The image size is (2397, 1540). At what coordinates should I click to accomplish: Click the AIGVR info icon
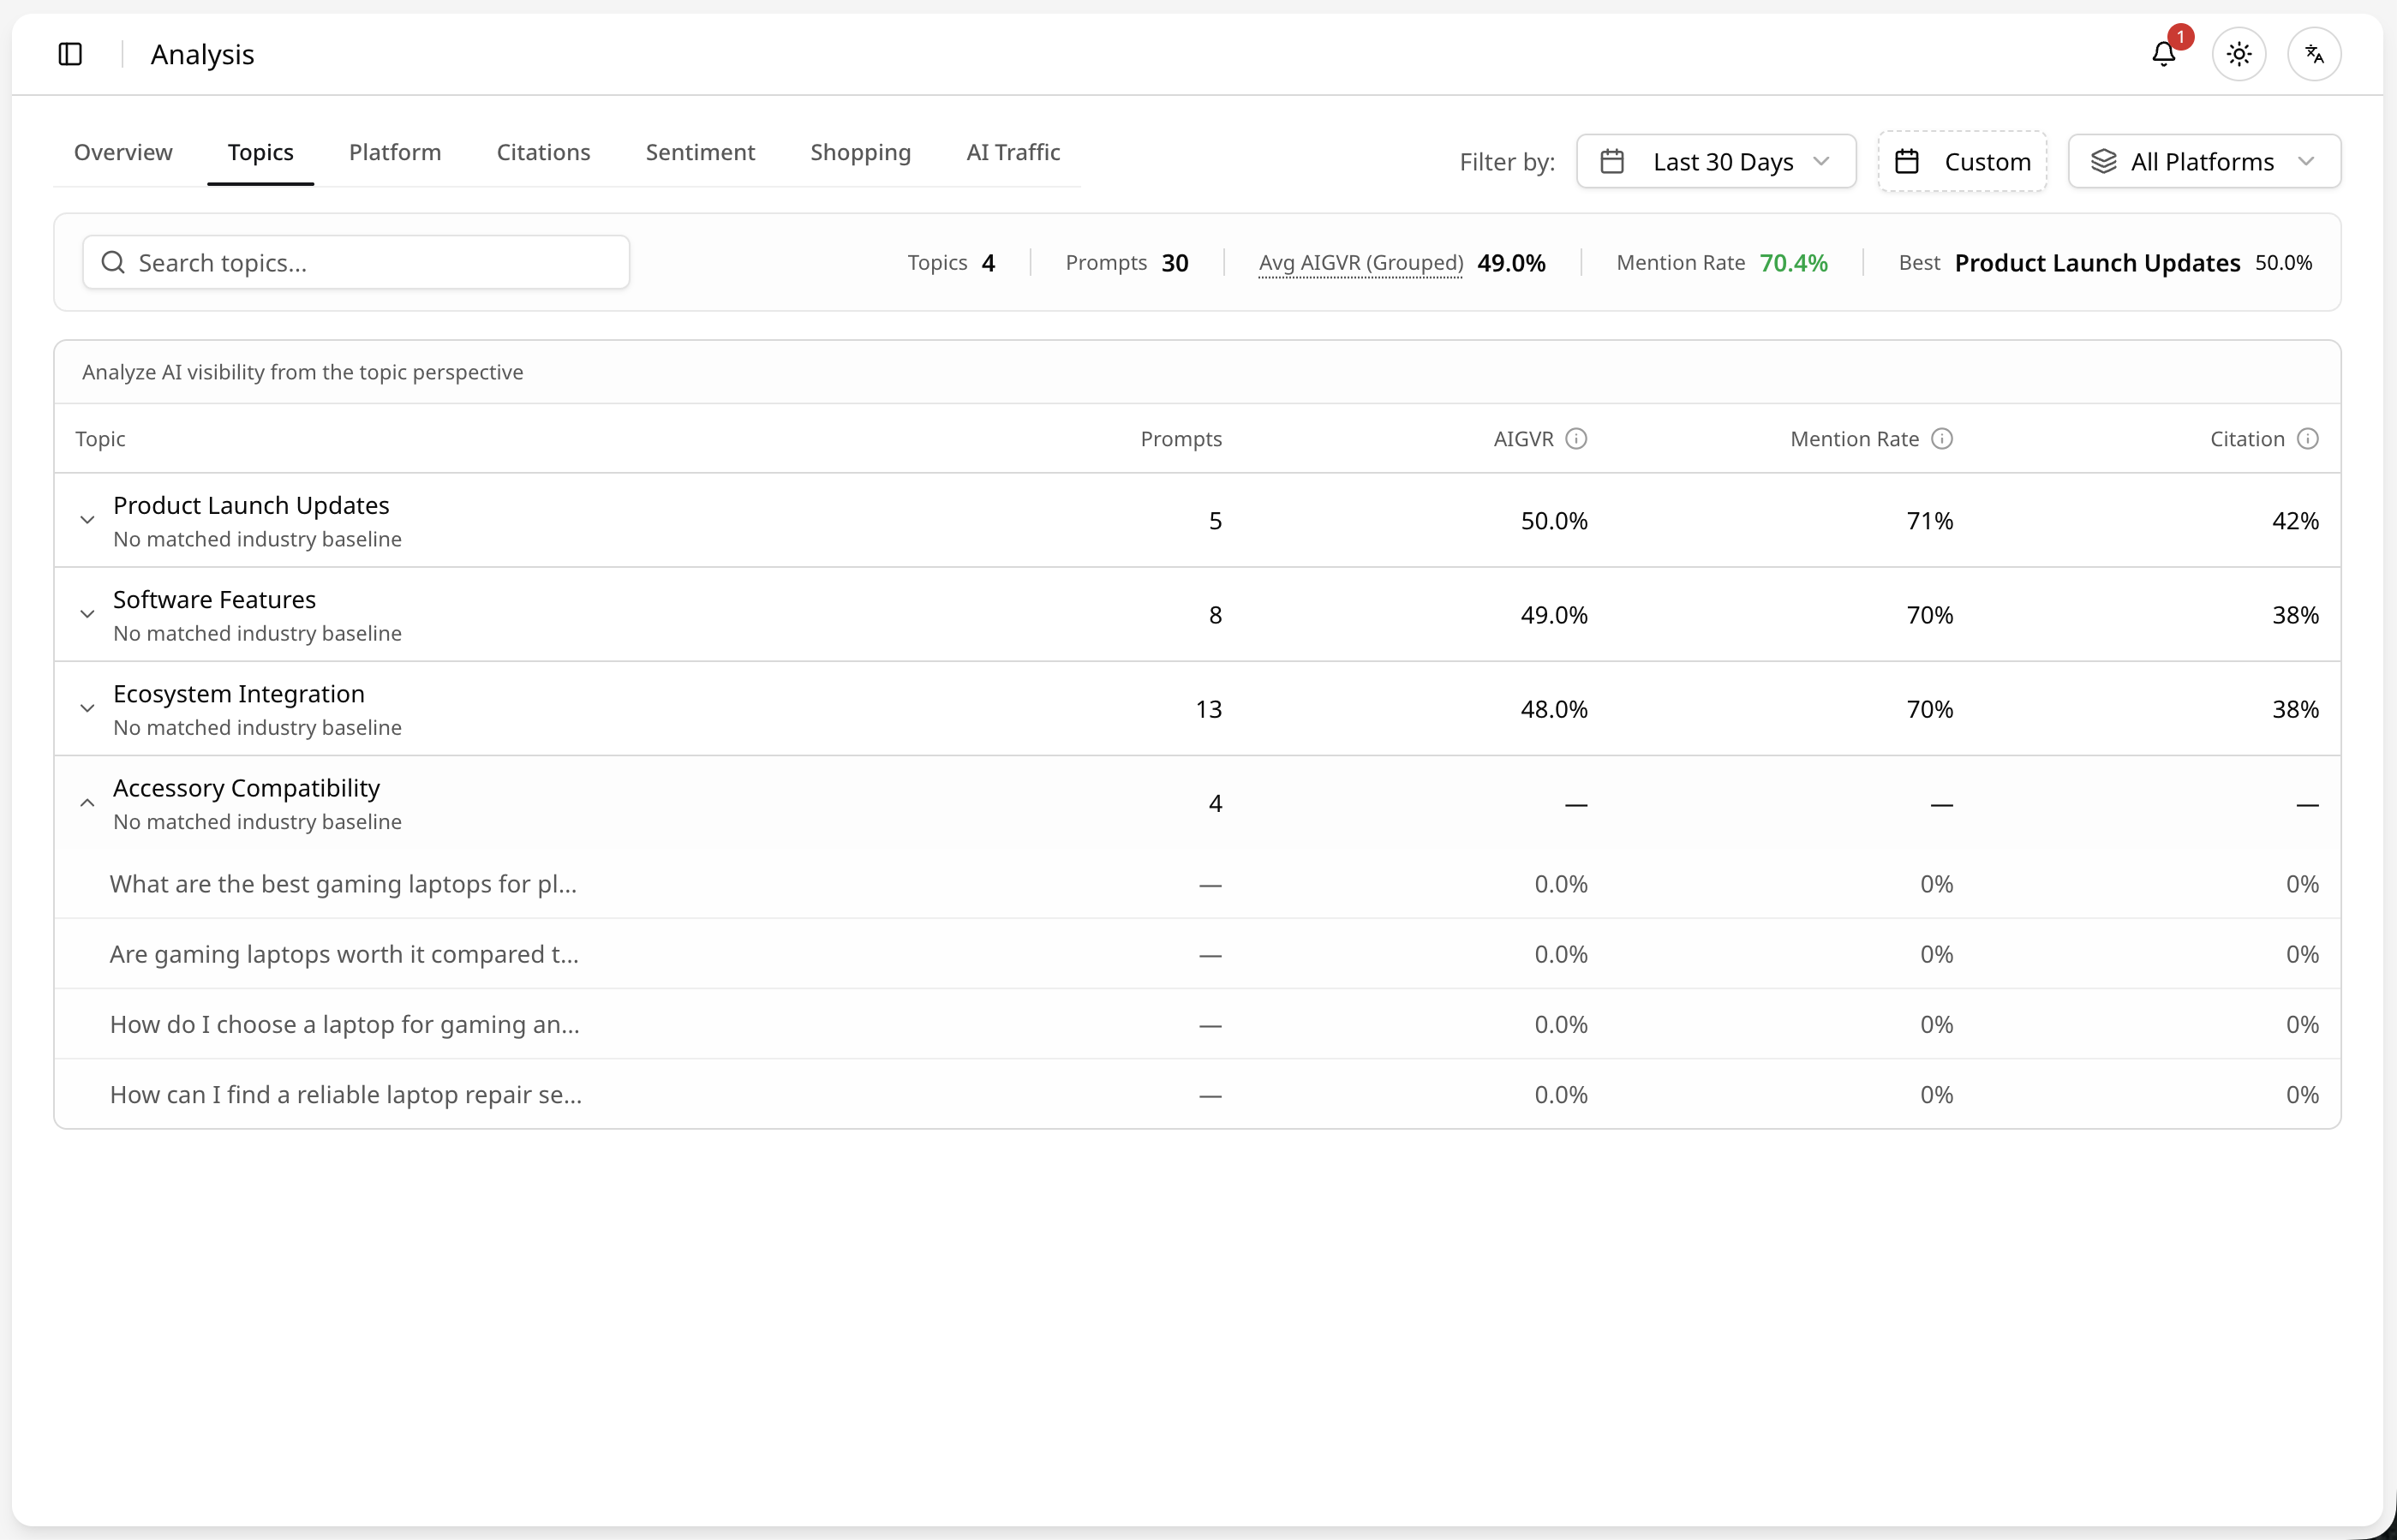1576,439
